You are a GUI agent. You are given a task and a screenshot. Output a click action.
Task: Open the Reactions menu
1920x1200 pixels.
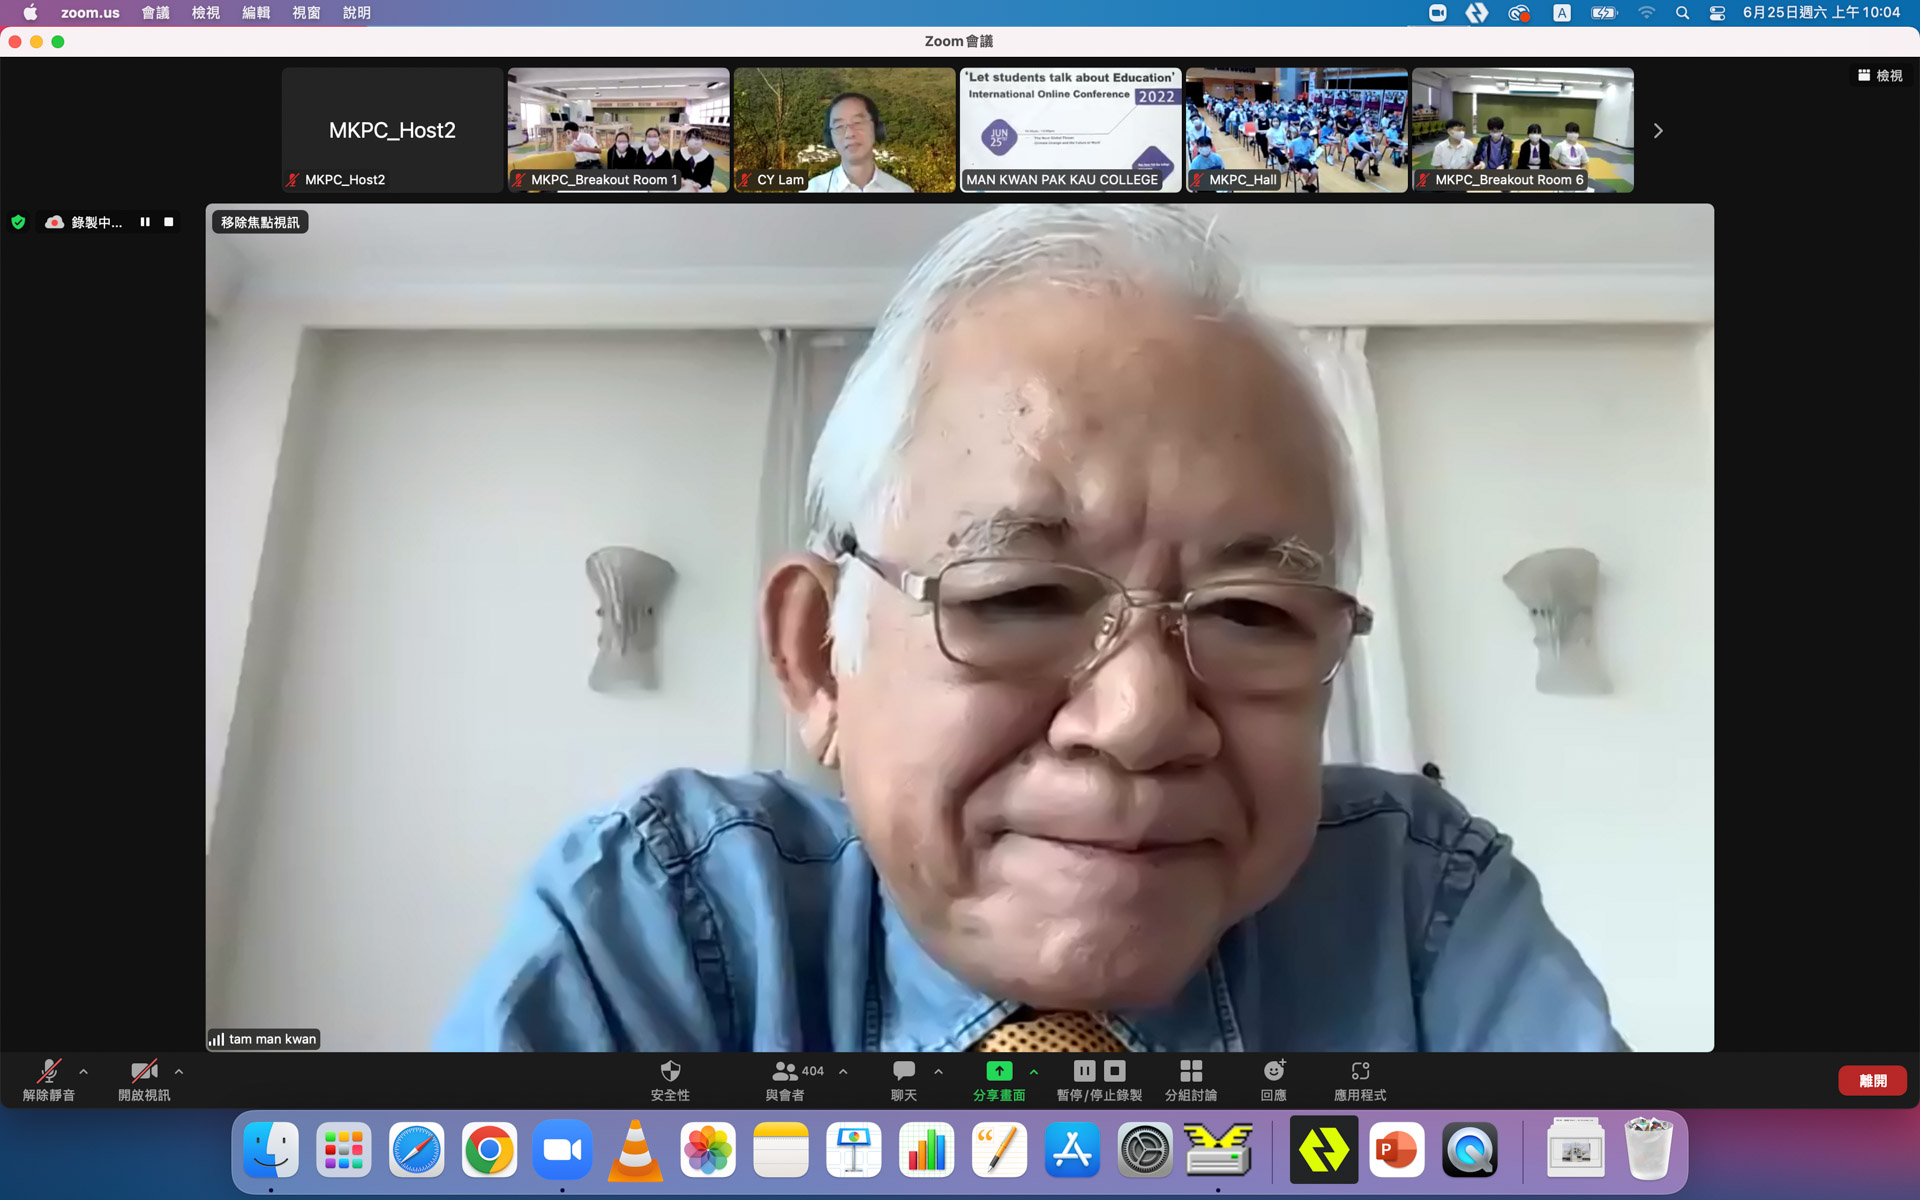point(1274,1080)
